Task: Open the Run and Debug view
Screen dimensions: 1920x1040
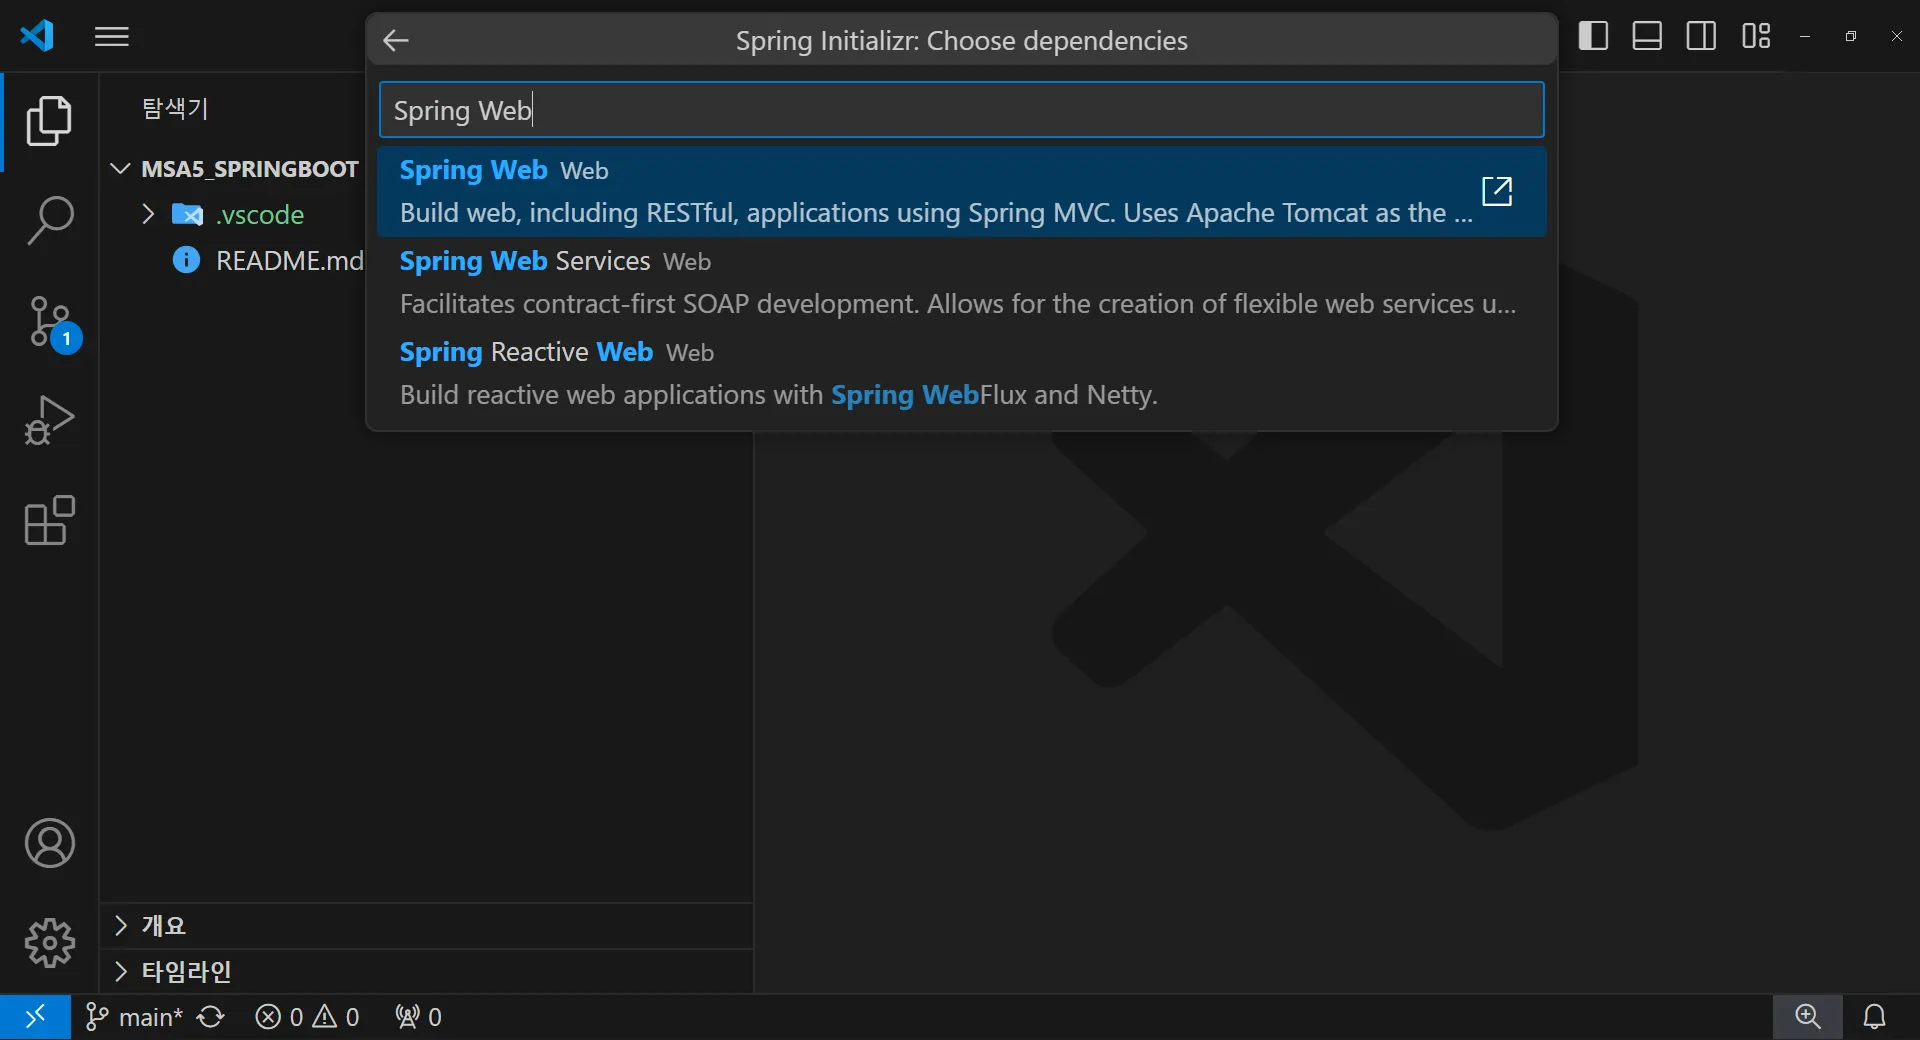Action: (x=49, y=420)
